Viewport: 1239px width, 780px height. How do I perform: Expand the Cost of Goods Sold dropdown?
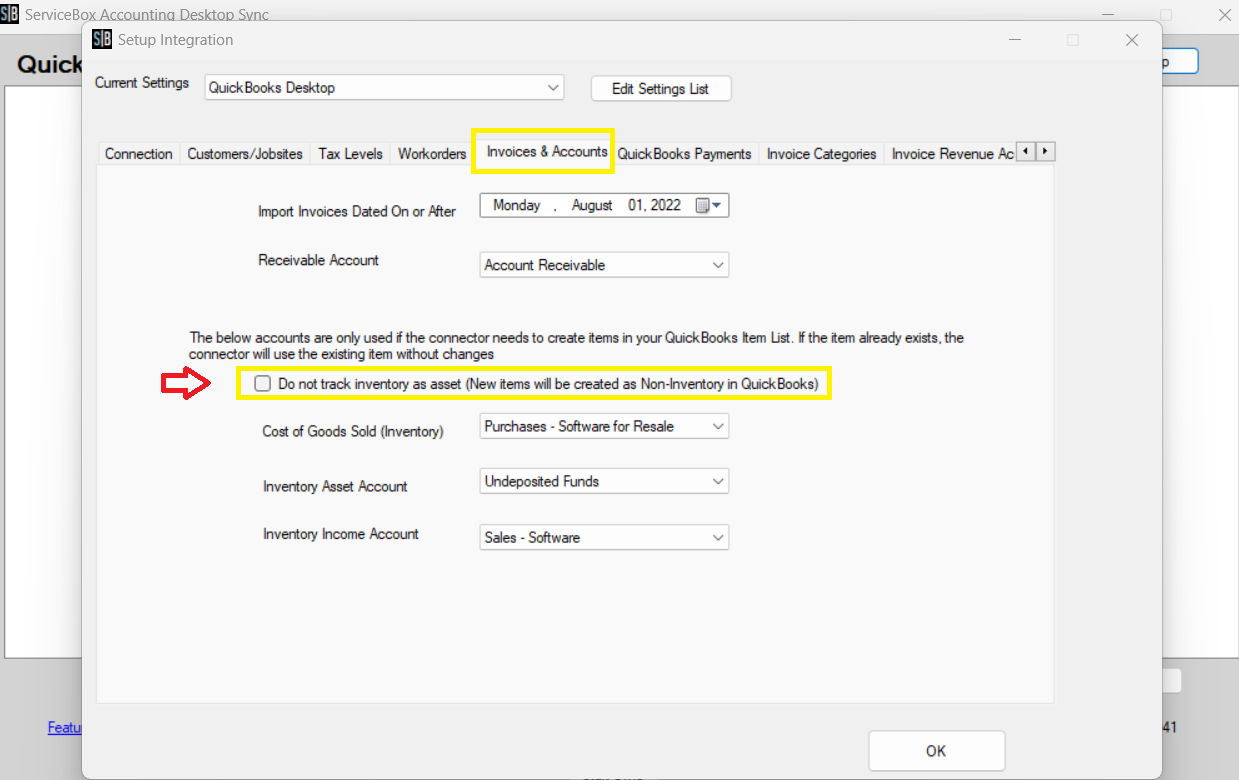(604, 426)
